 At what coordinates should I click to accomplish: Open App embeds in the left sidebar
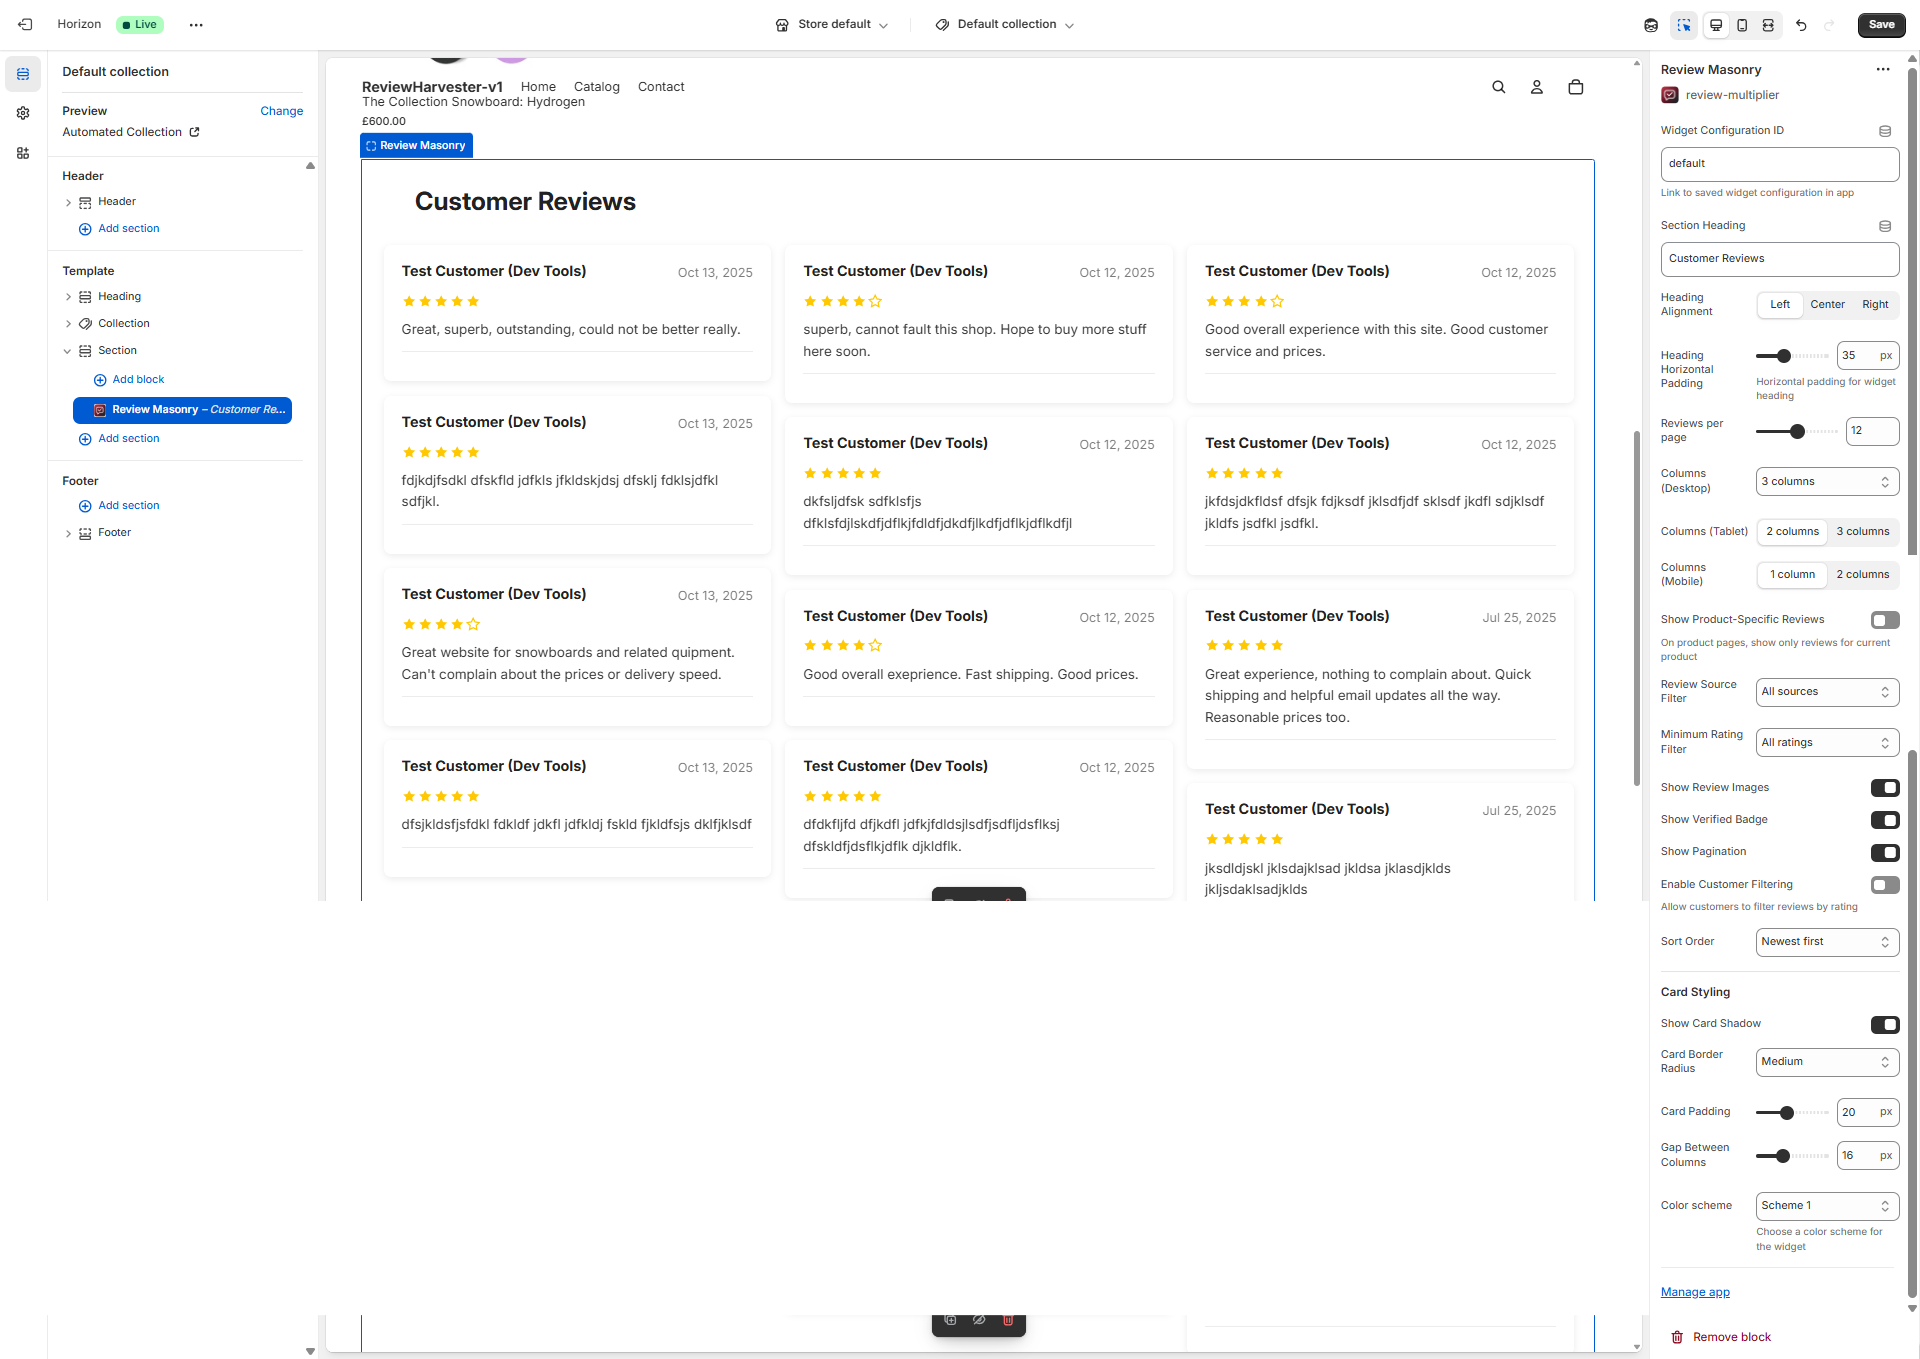22,153
